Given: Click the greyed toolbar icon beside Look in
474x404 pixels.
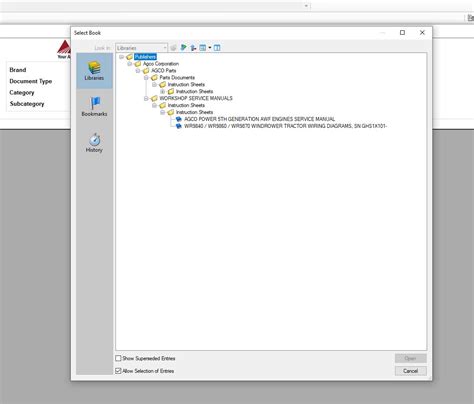Looking at the screenshot, I should coord(173,48).
